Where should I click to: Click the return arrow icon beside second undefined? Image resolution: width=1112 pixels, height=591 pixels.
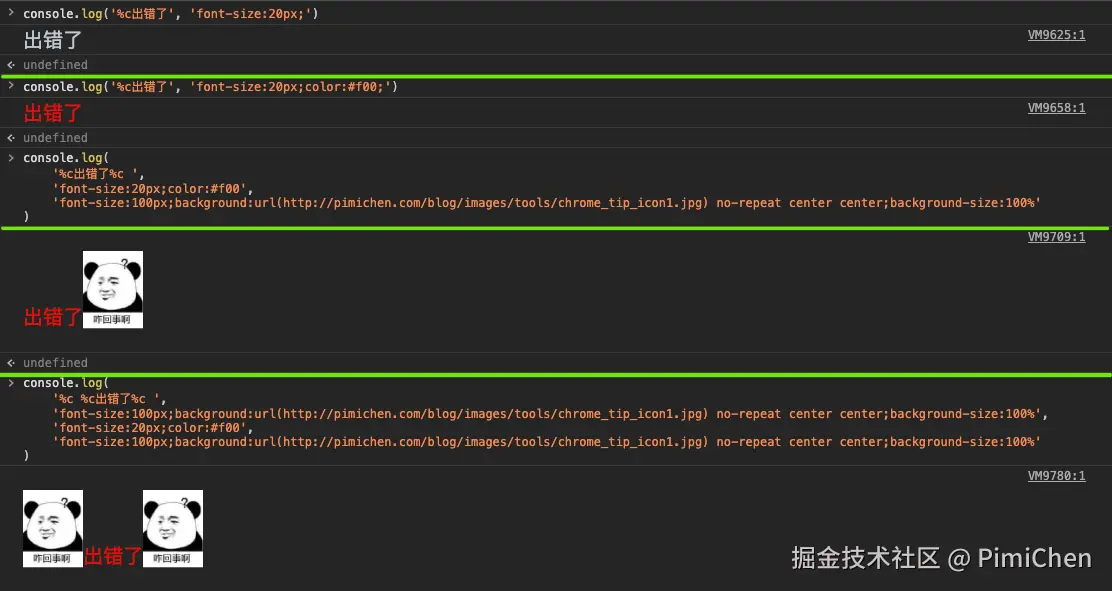(x=10, y=137)
